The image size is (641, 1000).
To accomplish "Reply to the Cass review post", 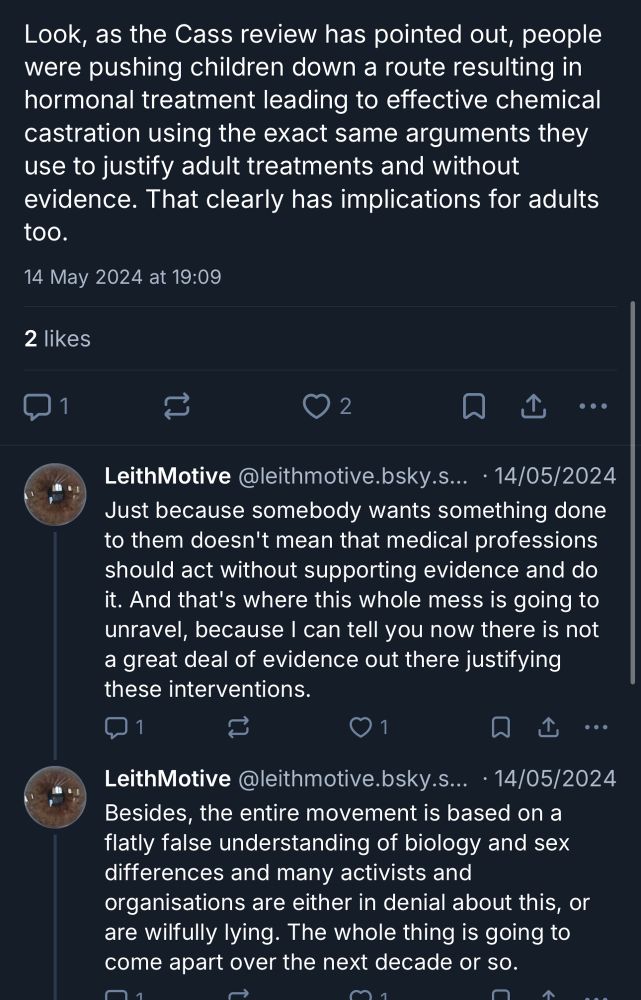I will pyautogui.click(x=45, y=405).
